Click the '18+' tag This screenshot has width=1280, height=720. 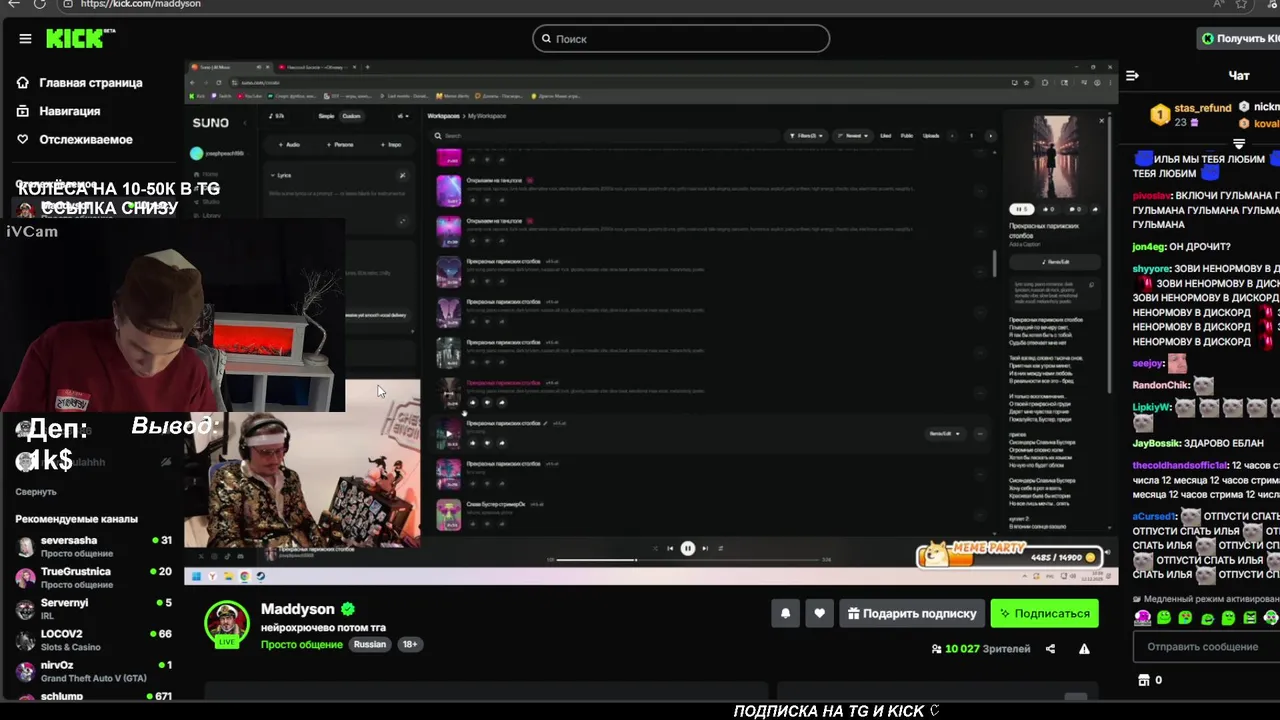coord(409,644)
